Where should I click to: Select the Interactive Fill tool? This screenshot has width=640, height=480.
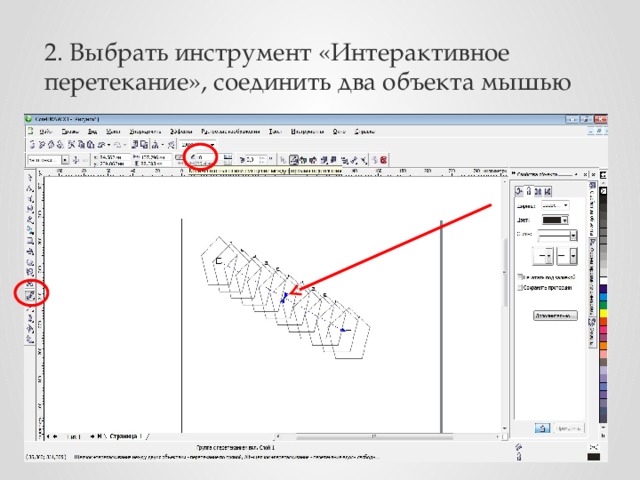click(x=30, y=338)
